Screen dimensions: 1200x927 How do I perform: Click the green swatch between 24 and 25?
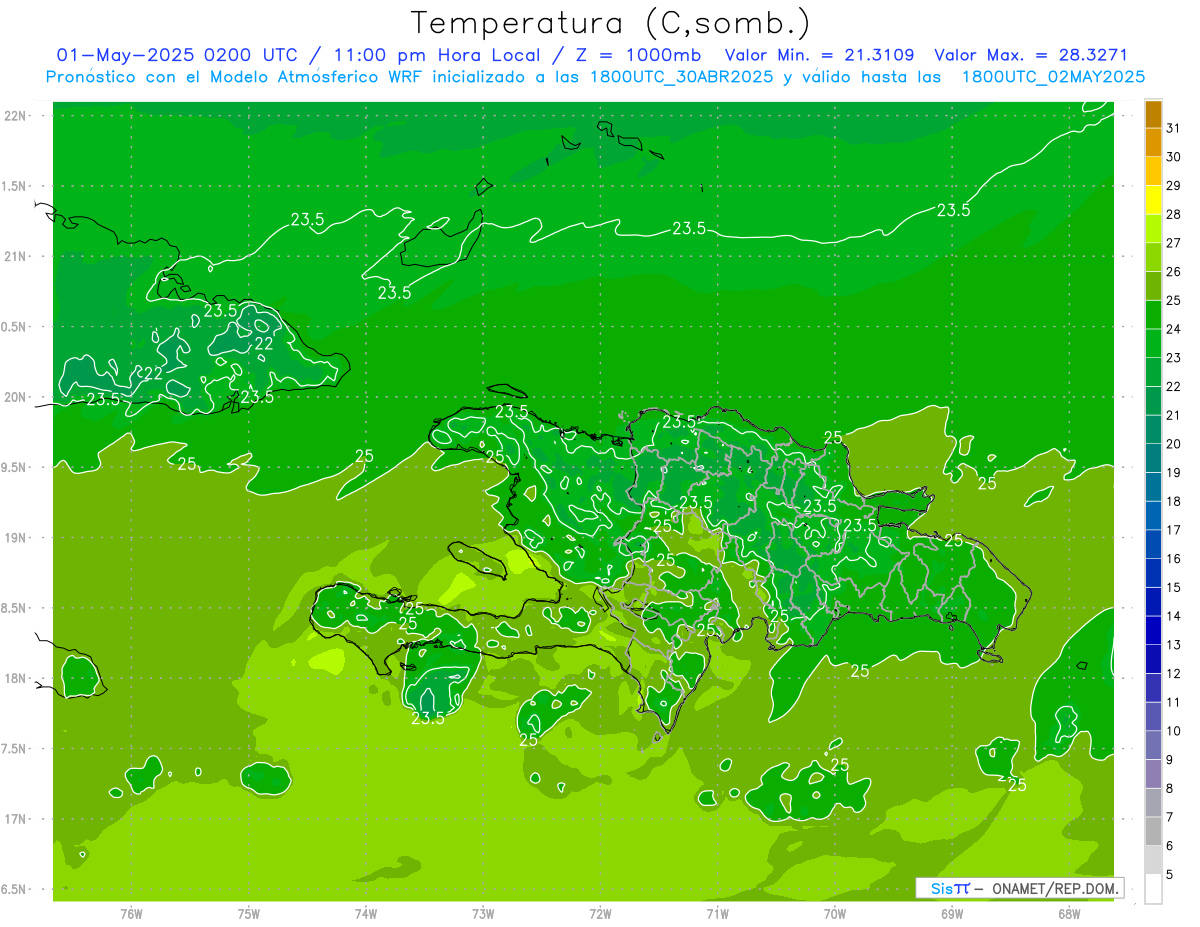click(1153, 315)
